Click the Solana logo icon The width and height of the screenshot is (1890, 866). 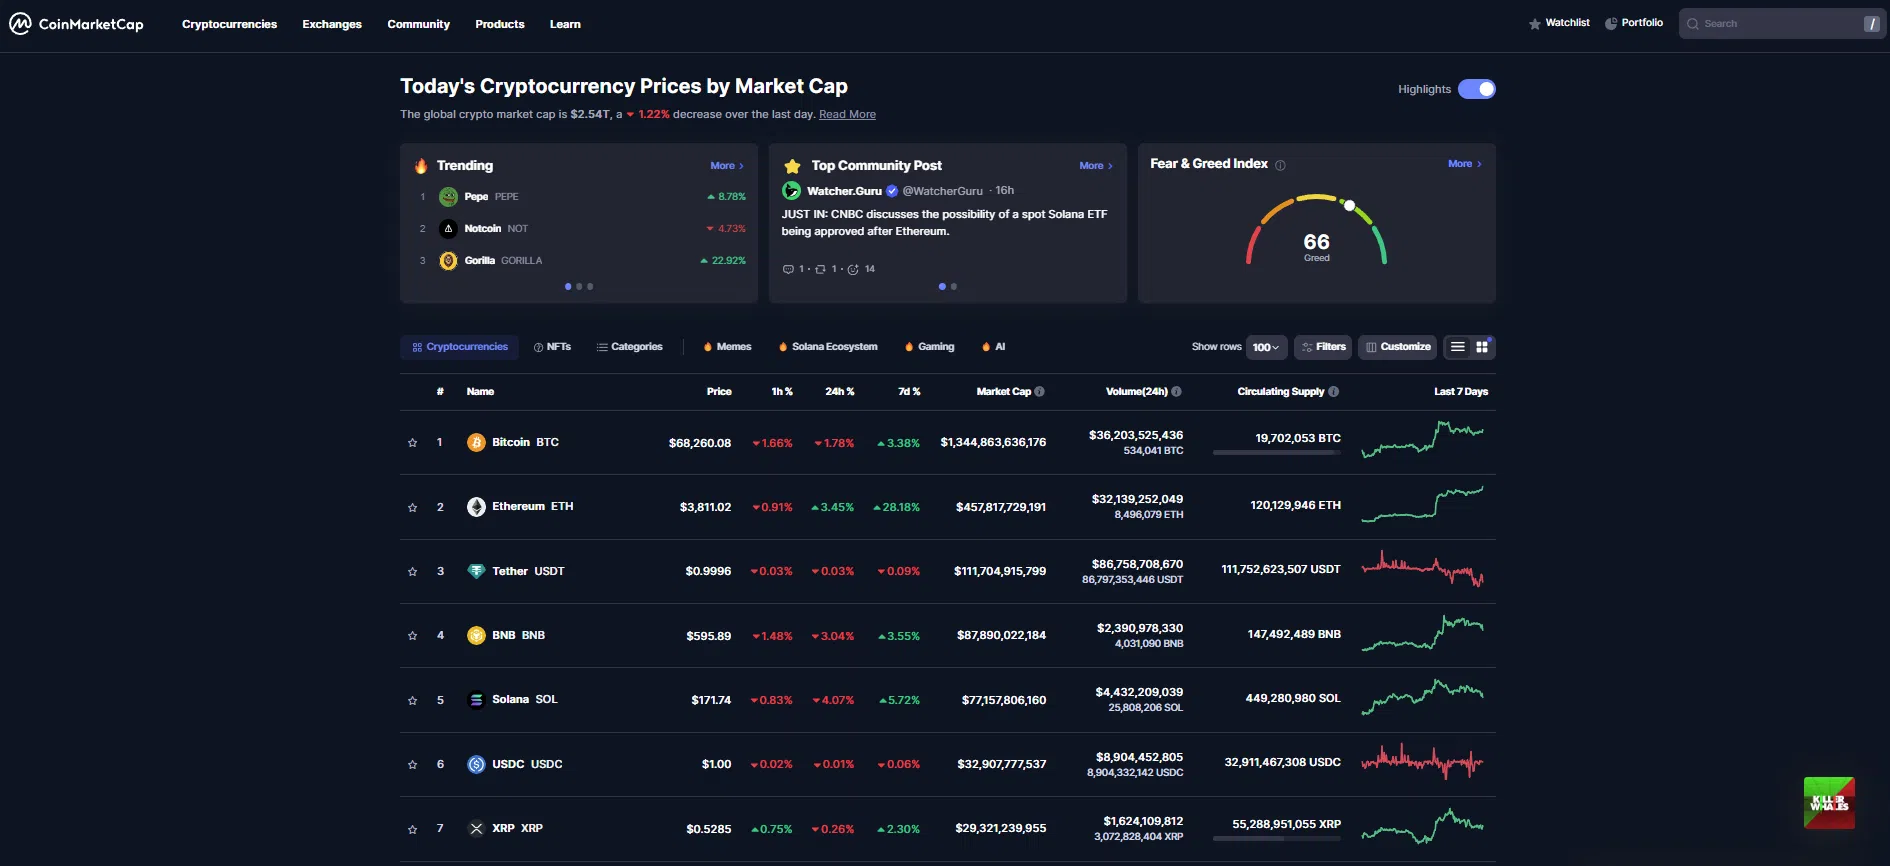click(477, 700)
